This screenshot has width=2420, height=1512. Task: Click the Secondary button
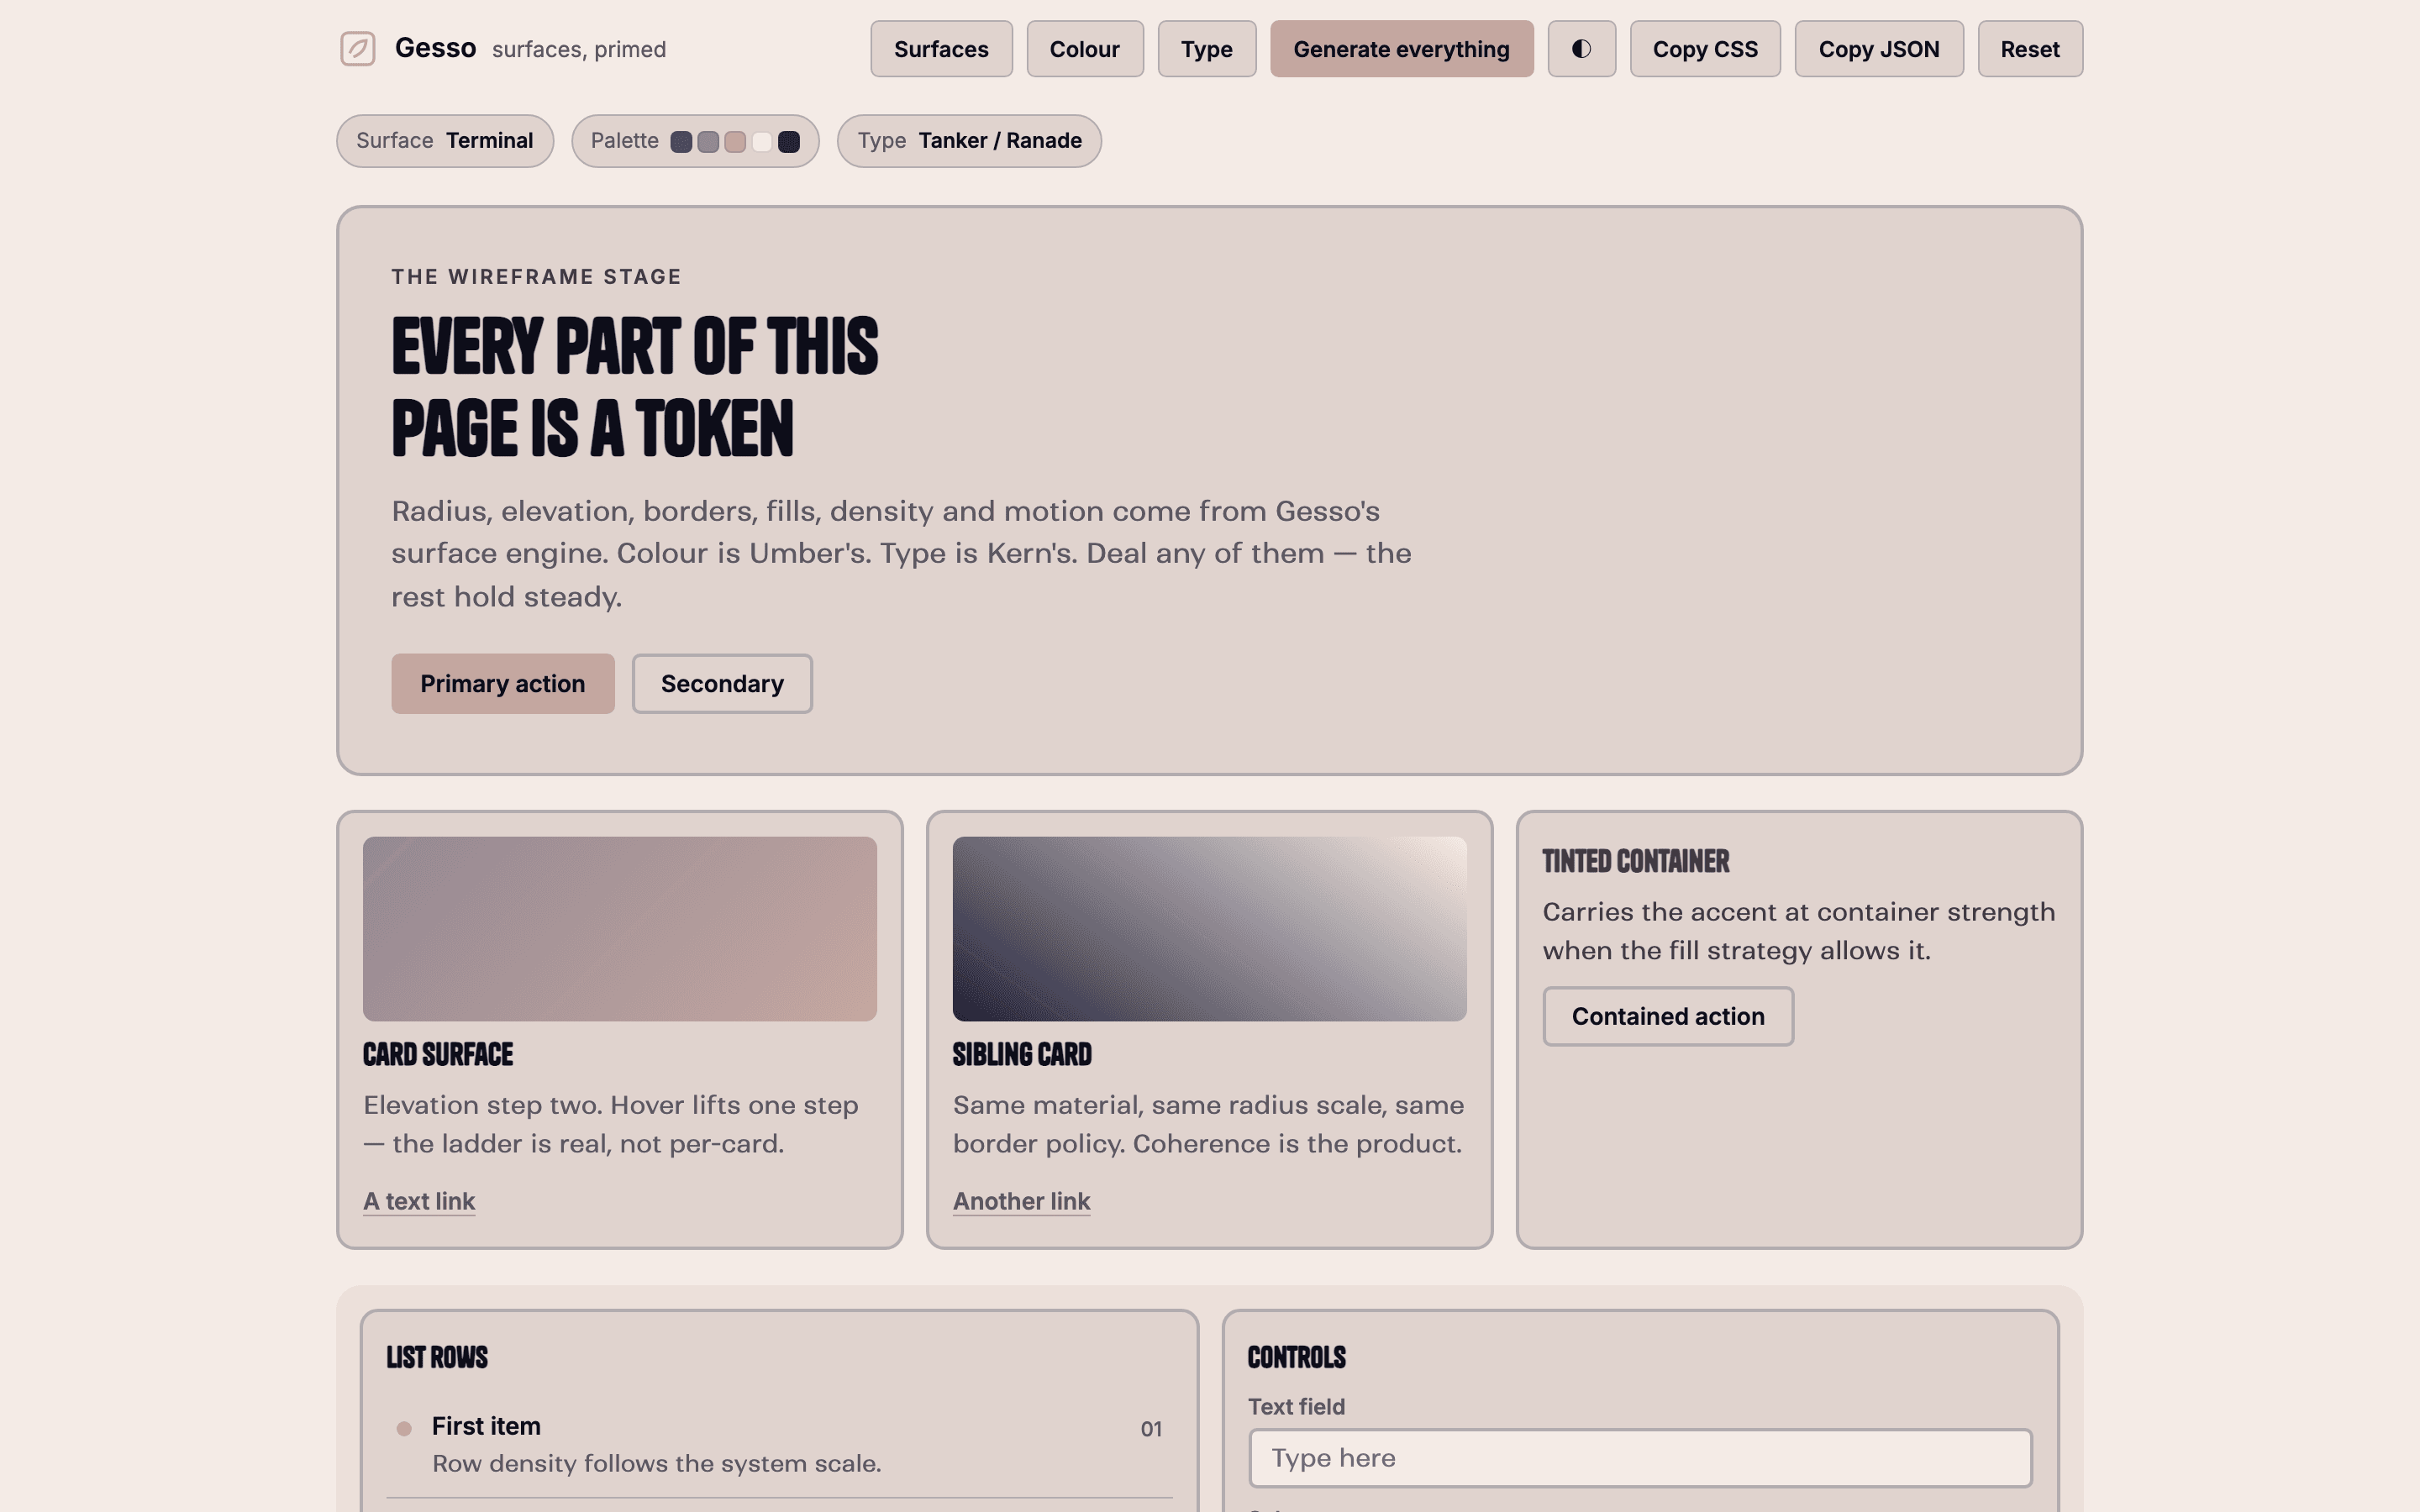click(722, 684)
